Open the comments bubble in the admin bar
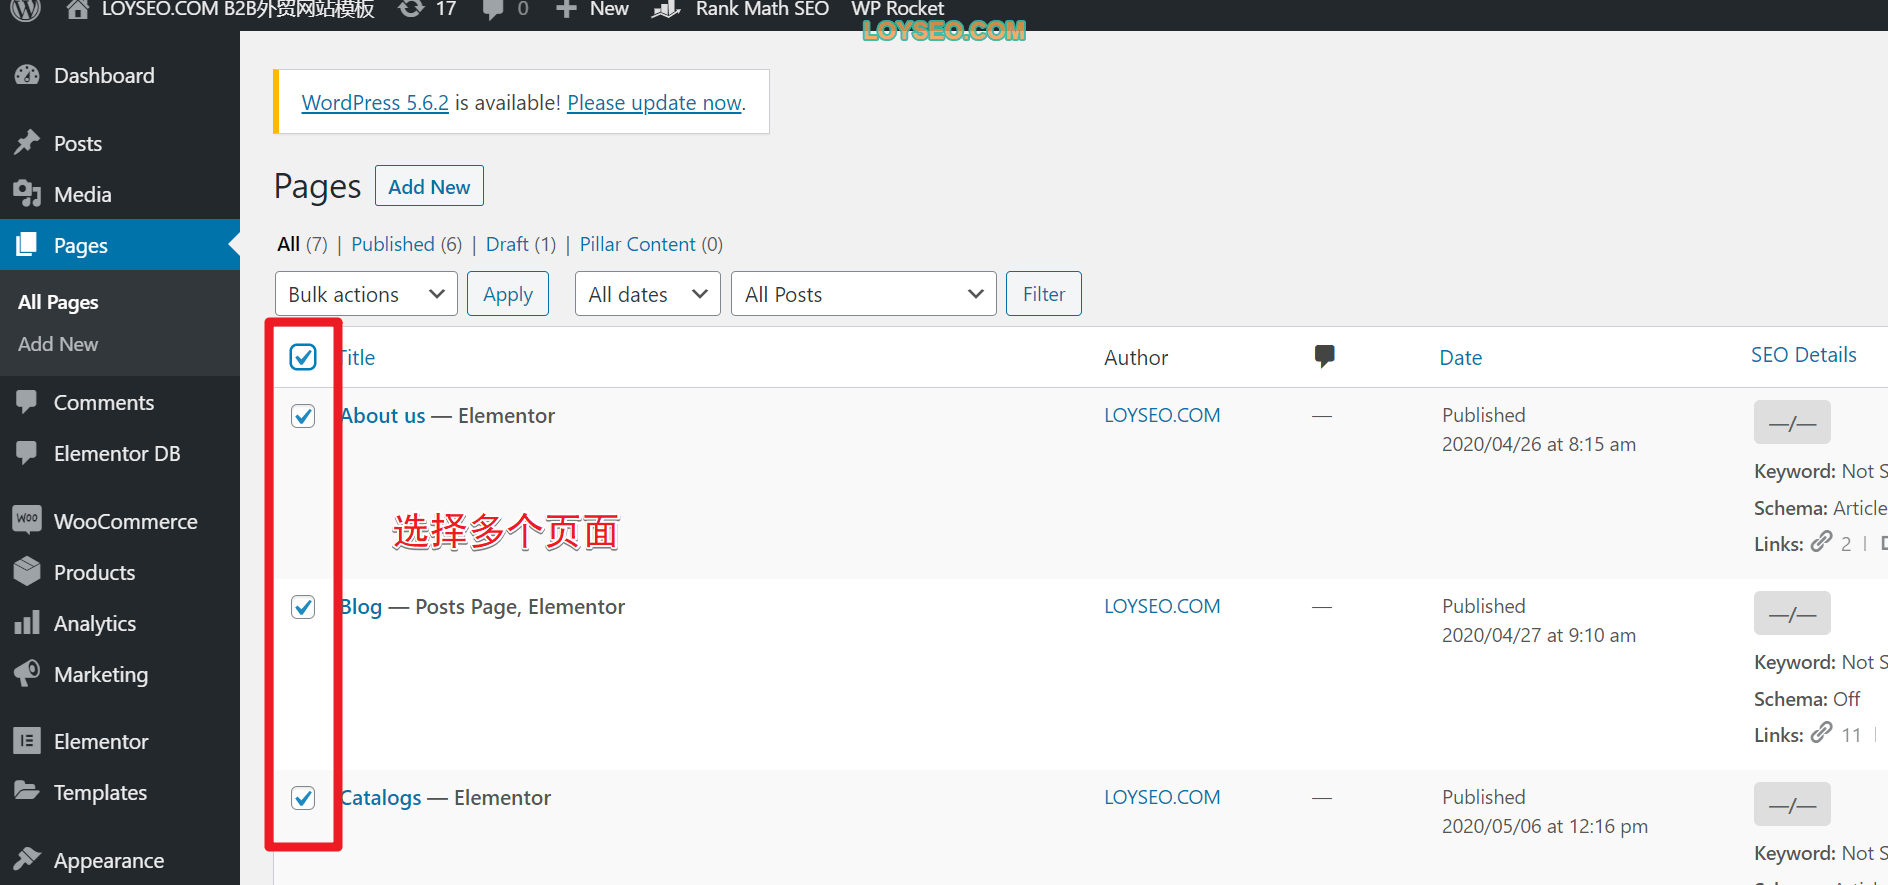This screenshot has height=885, width=1888. [493, 9]
